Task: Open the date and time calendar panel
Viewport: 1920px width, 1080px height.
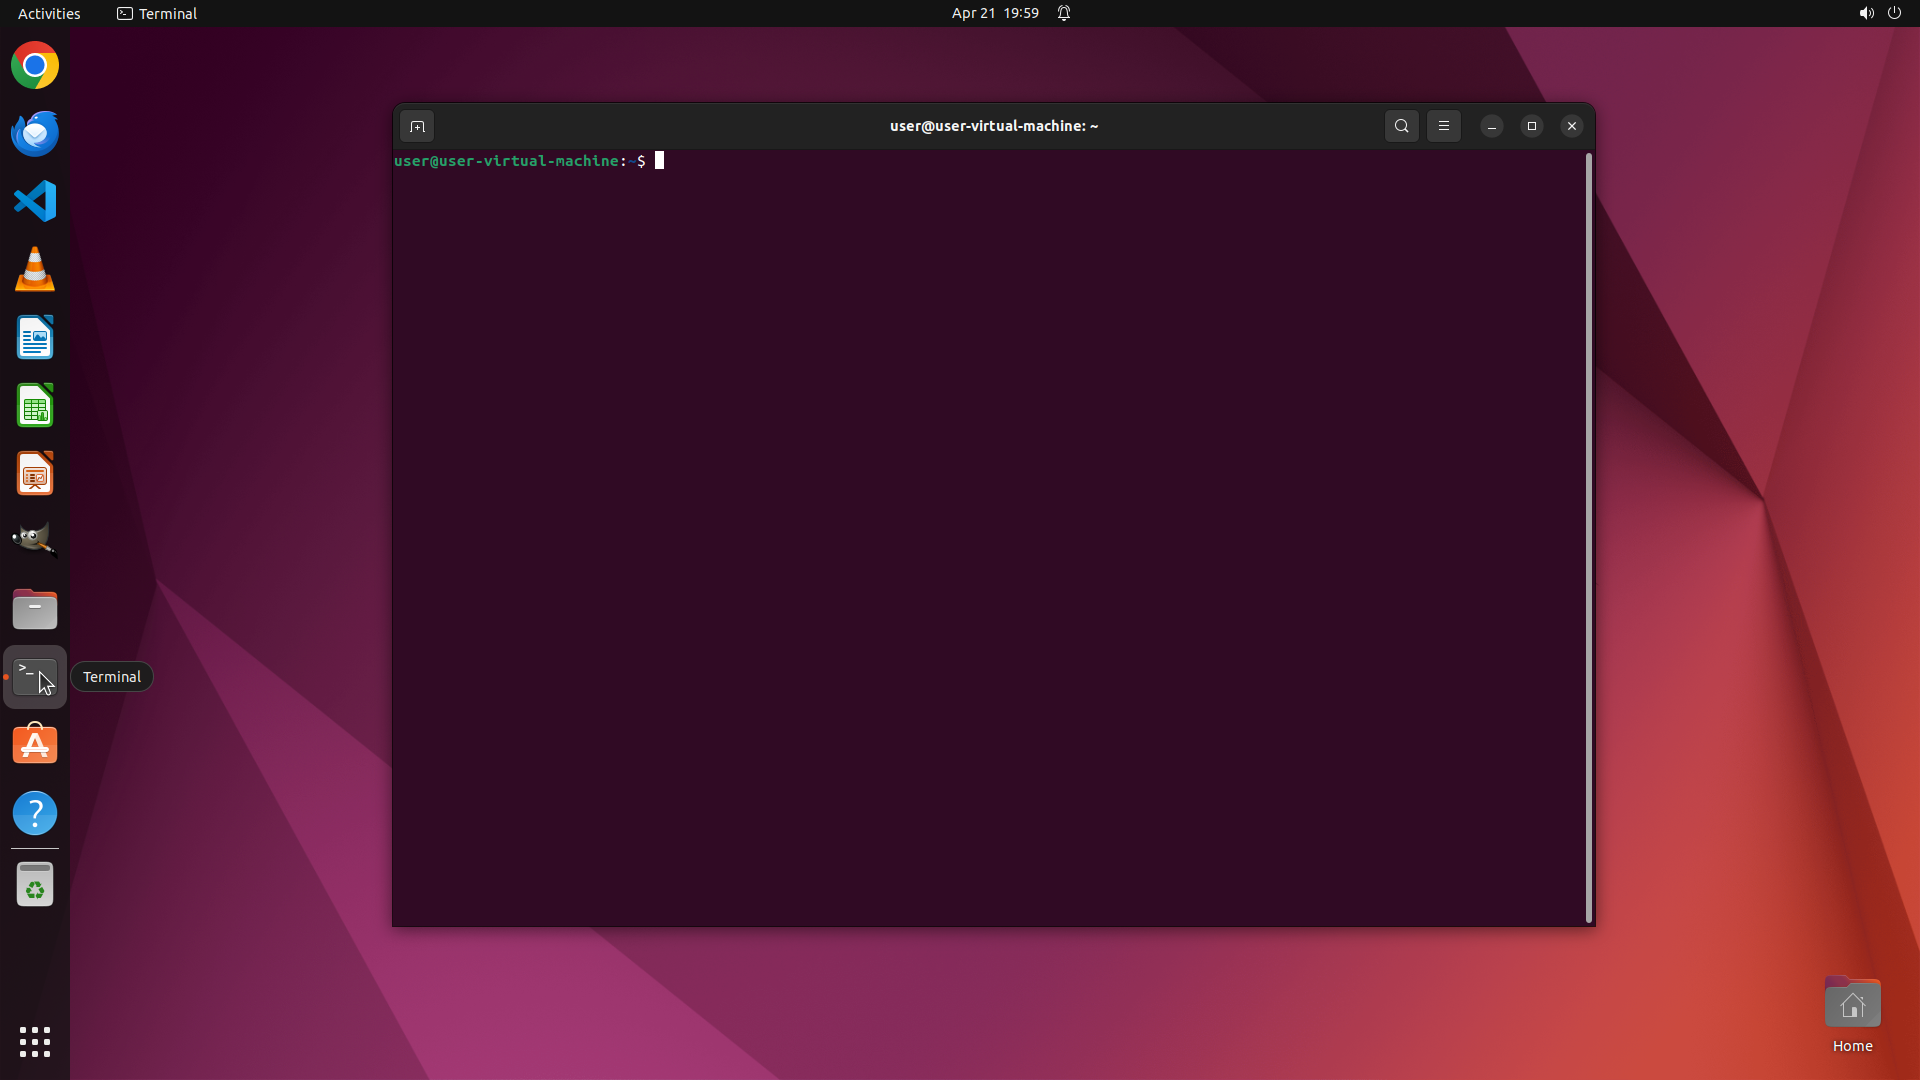Action: point(994,13)
